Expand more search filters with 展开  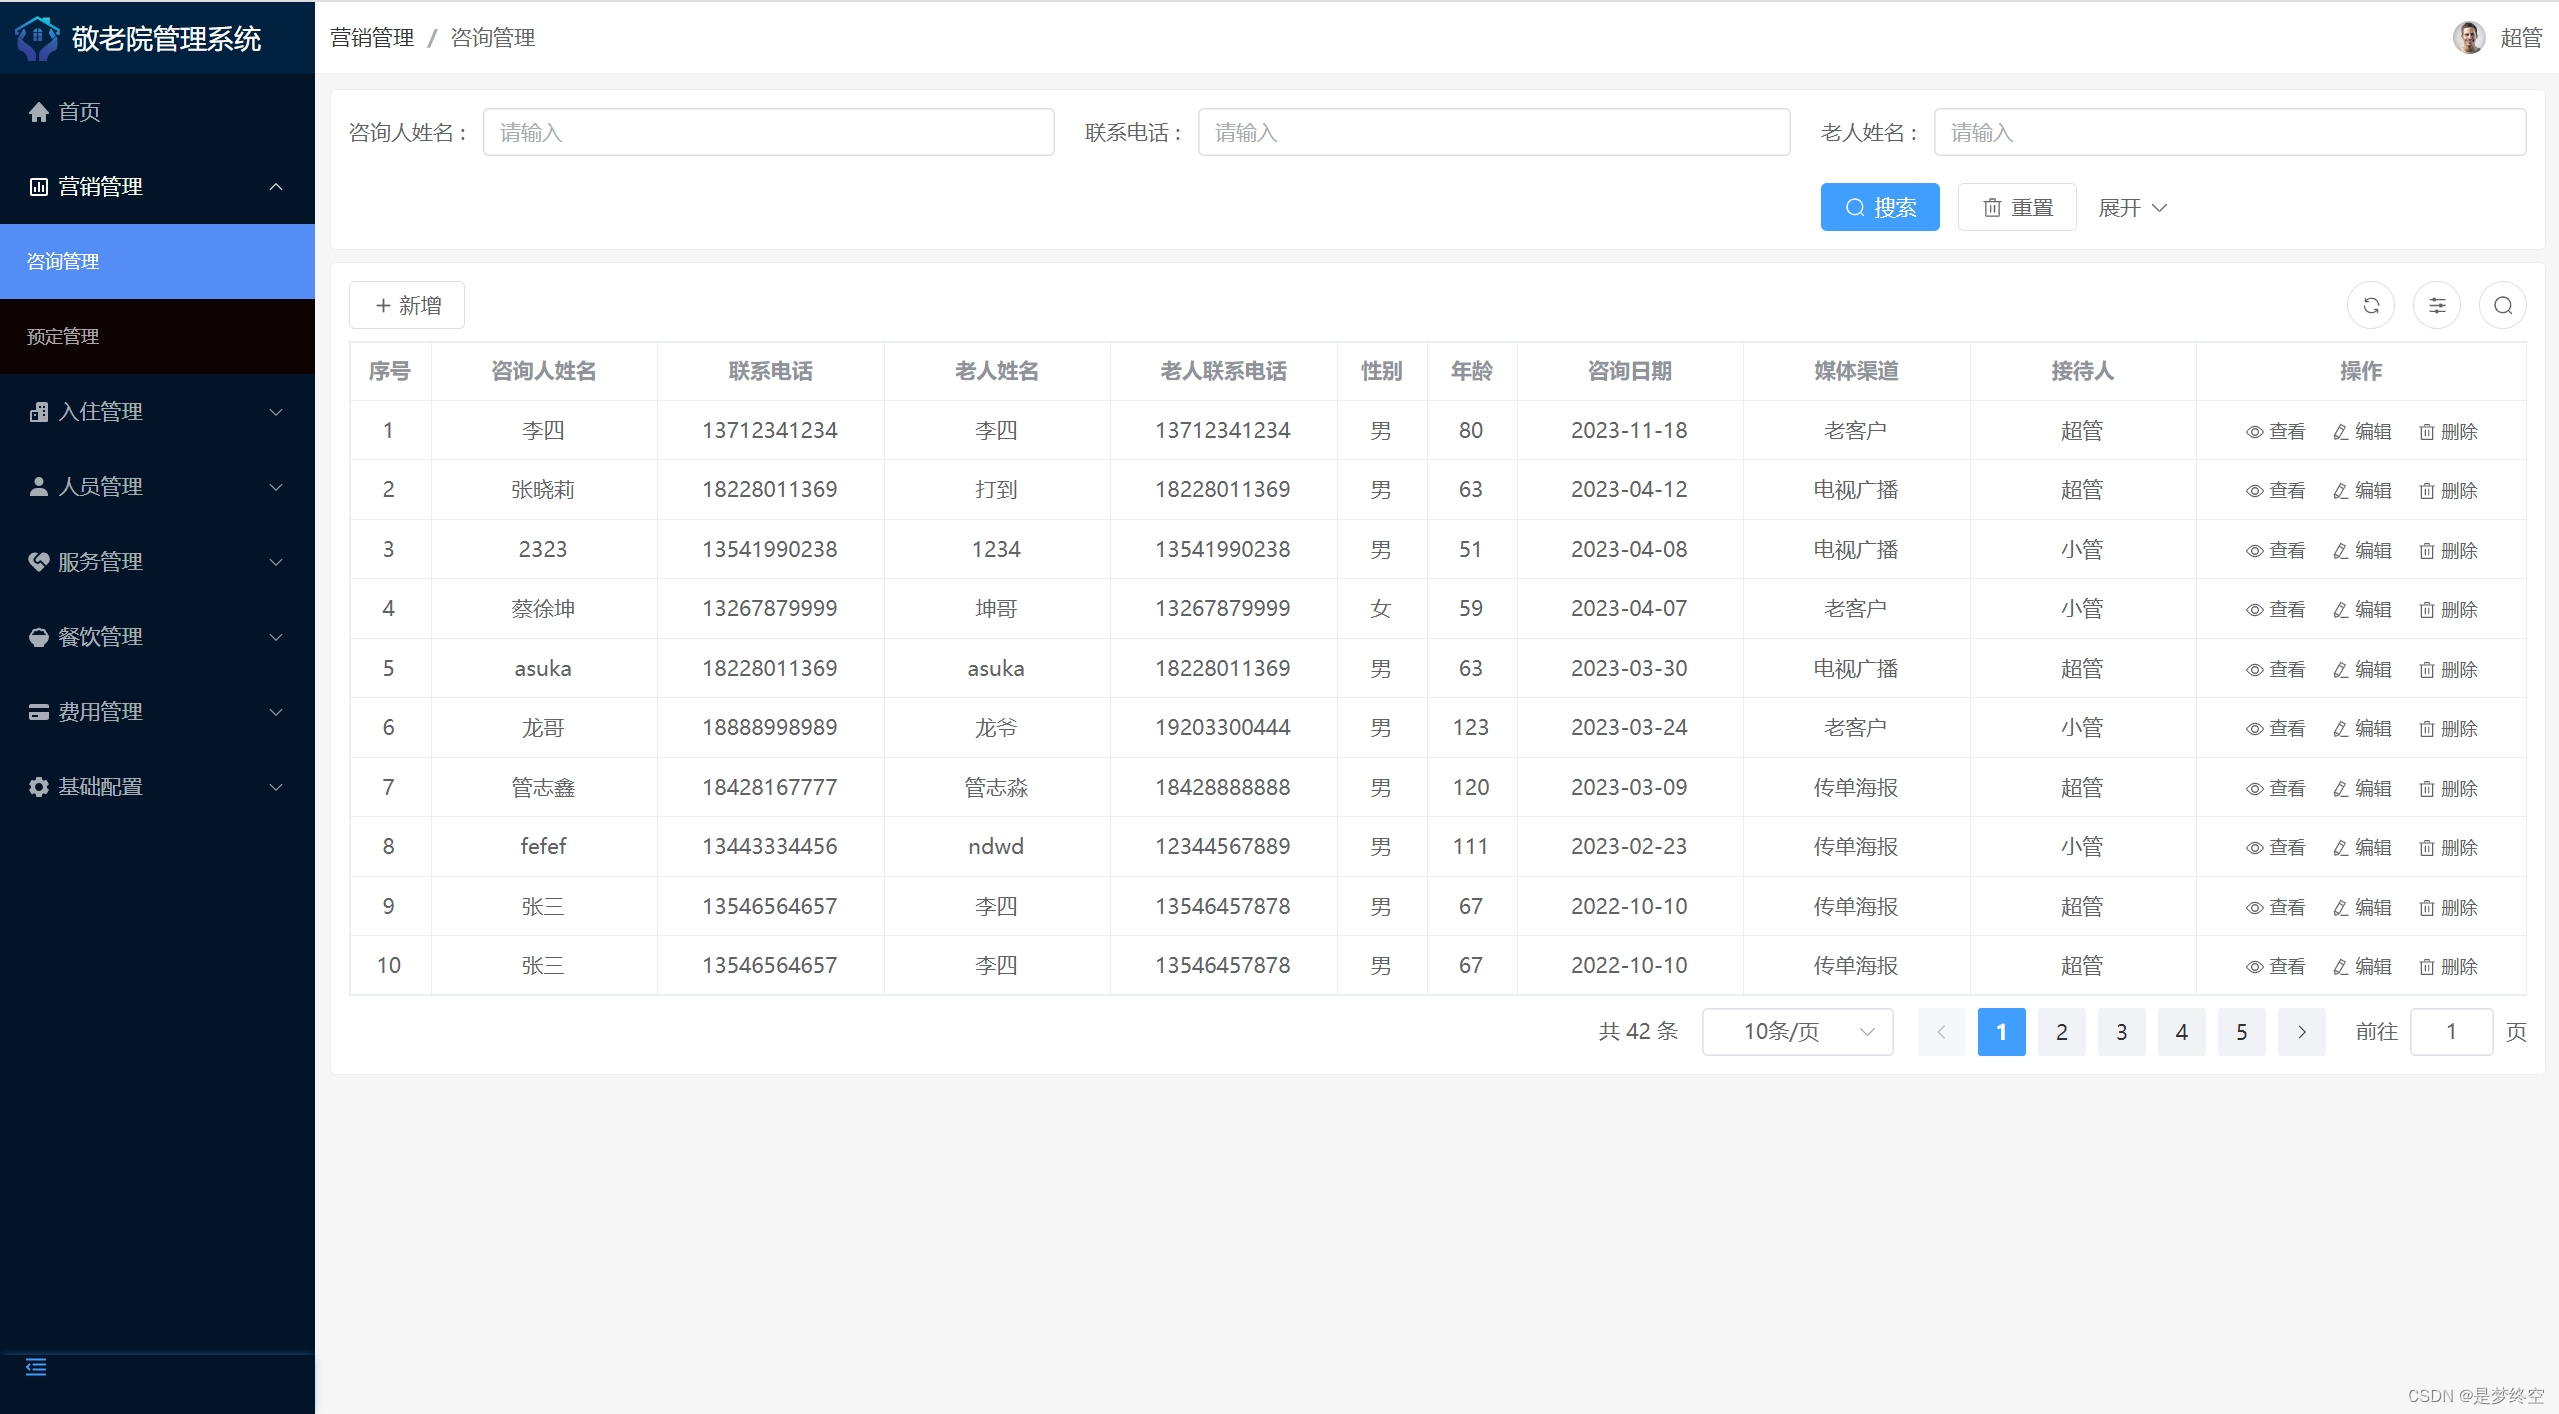(2132, 207)
